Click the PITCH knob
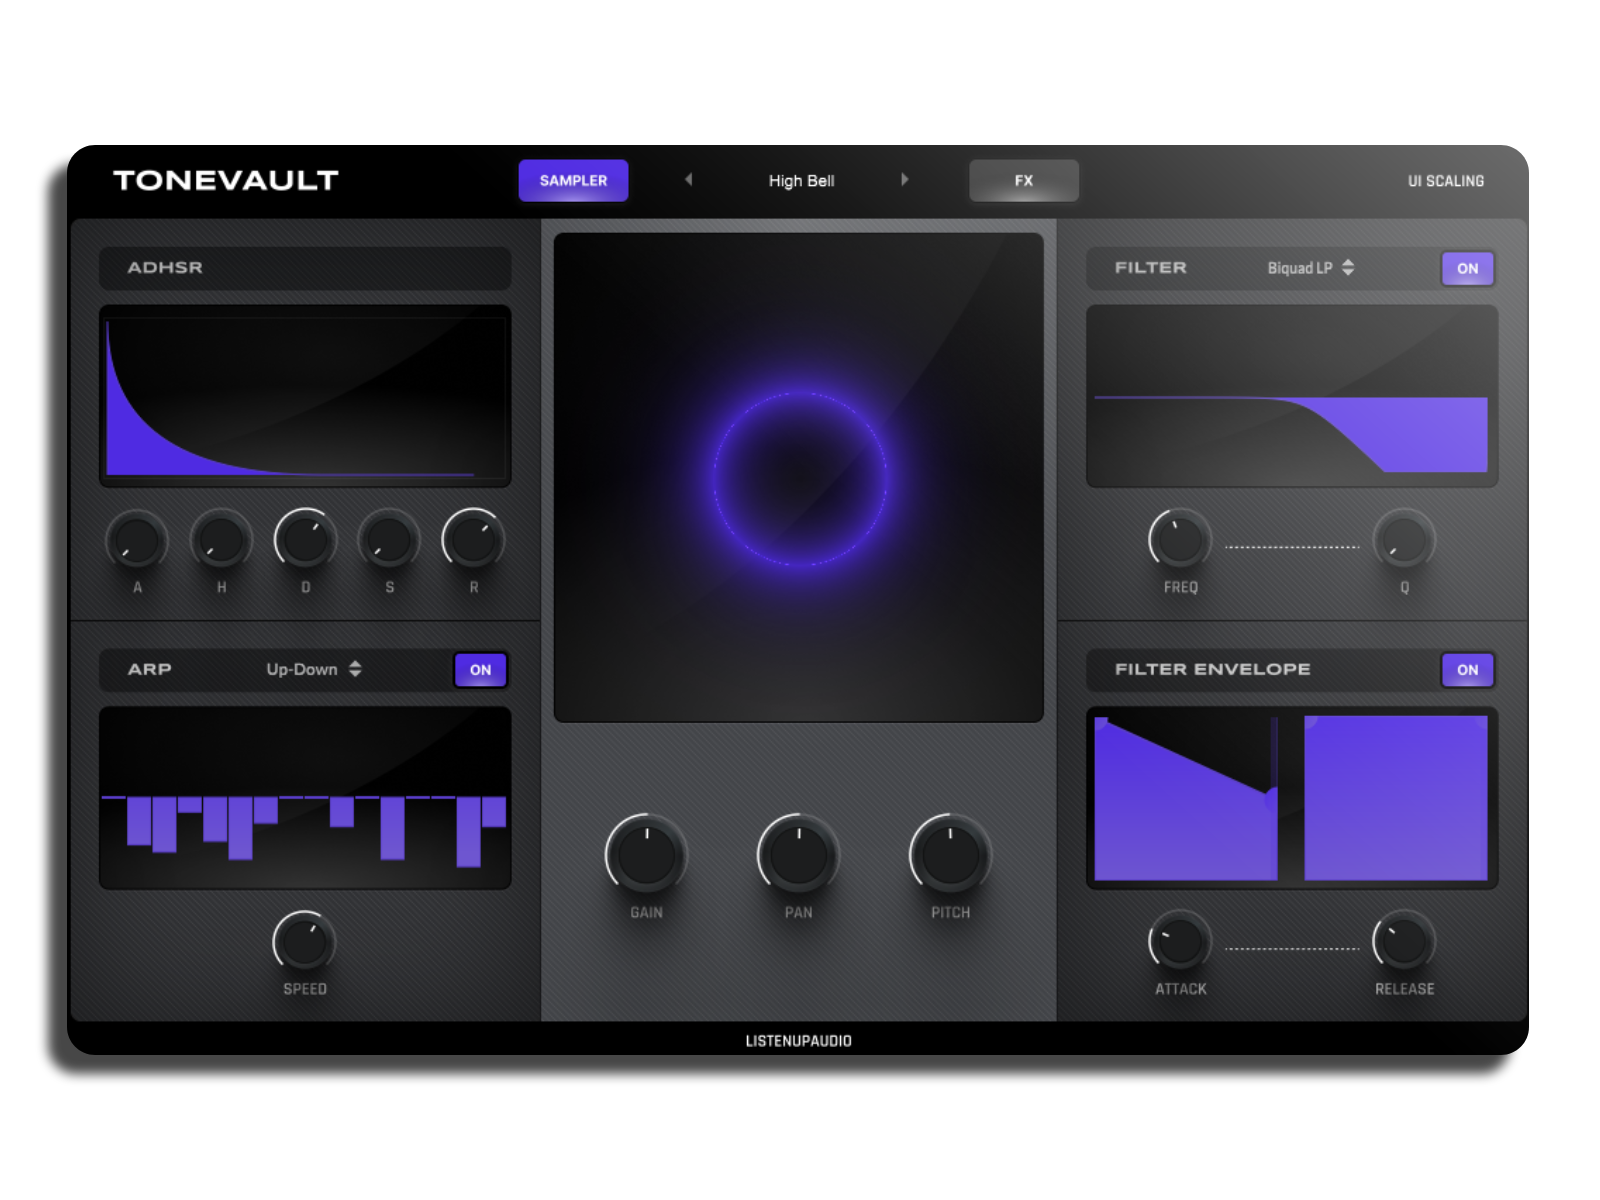Viewport: 1600px width, 1200px height. [x=950, y=856]
